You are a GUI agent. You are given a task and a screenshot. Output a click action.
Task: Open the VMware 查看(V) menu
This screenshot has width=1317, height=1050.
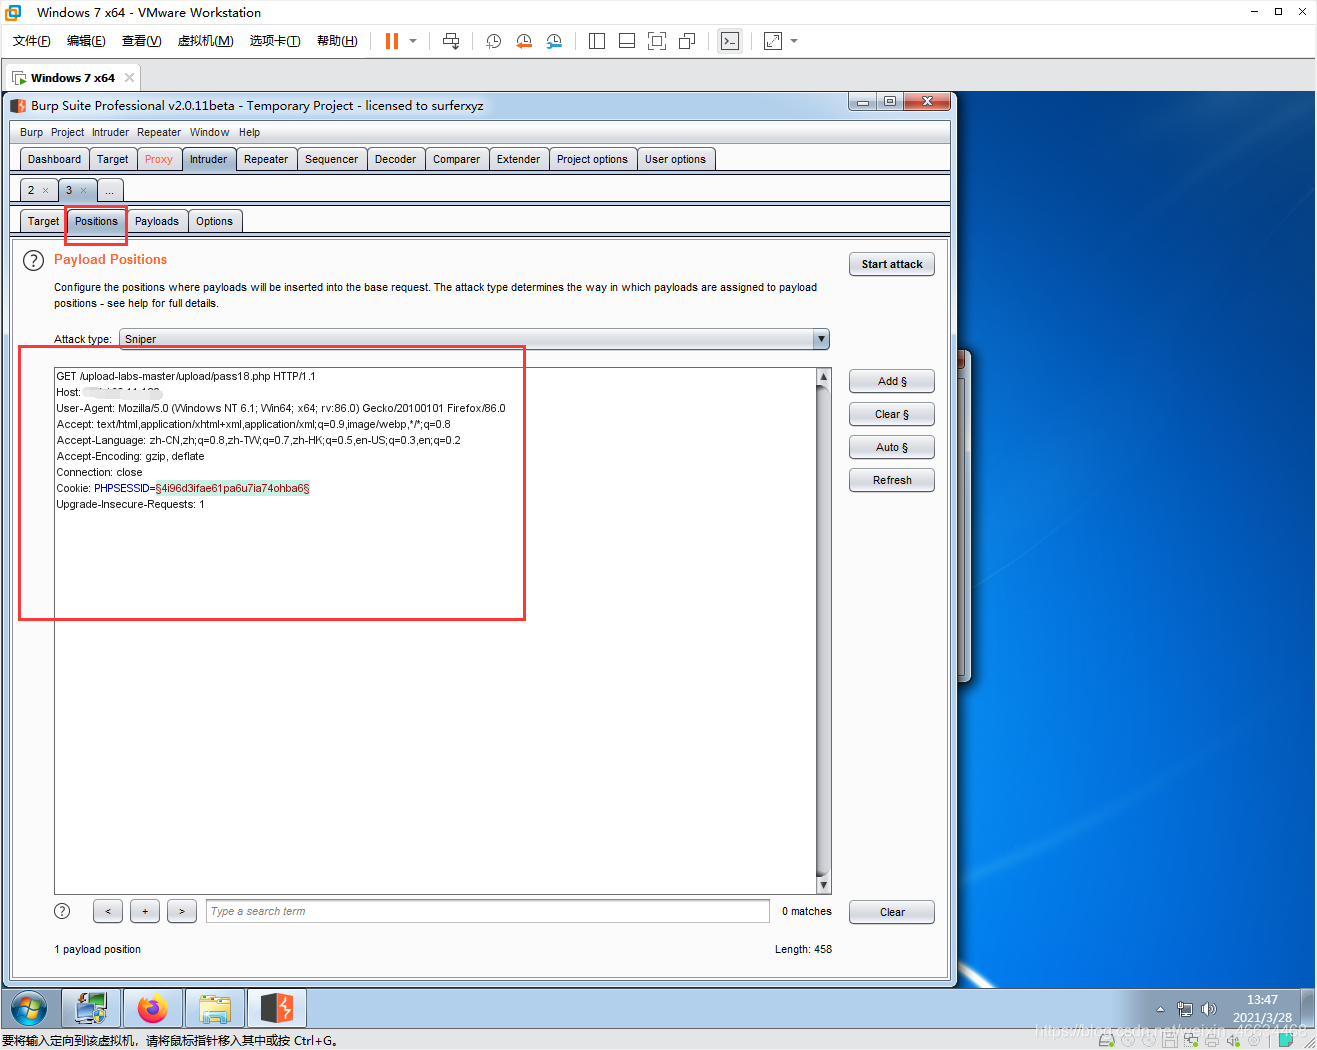pos(141,41)
